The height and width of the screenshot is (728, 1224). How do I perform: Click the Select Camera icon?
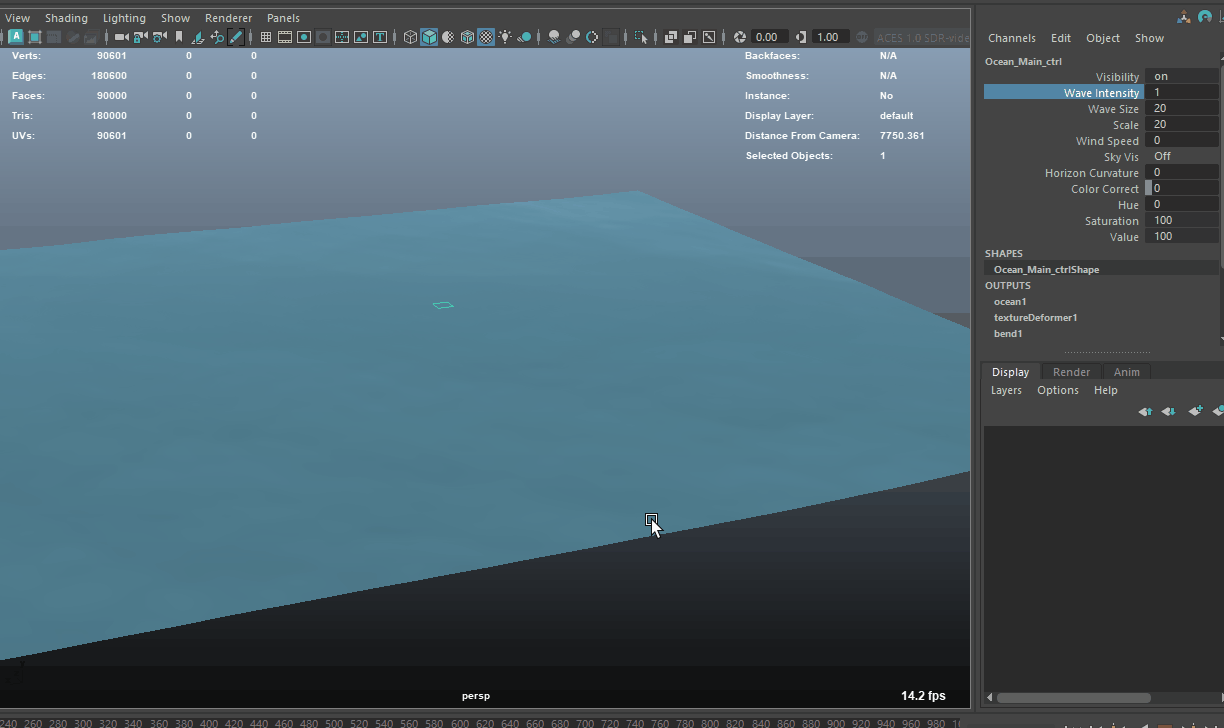[121, 37]
